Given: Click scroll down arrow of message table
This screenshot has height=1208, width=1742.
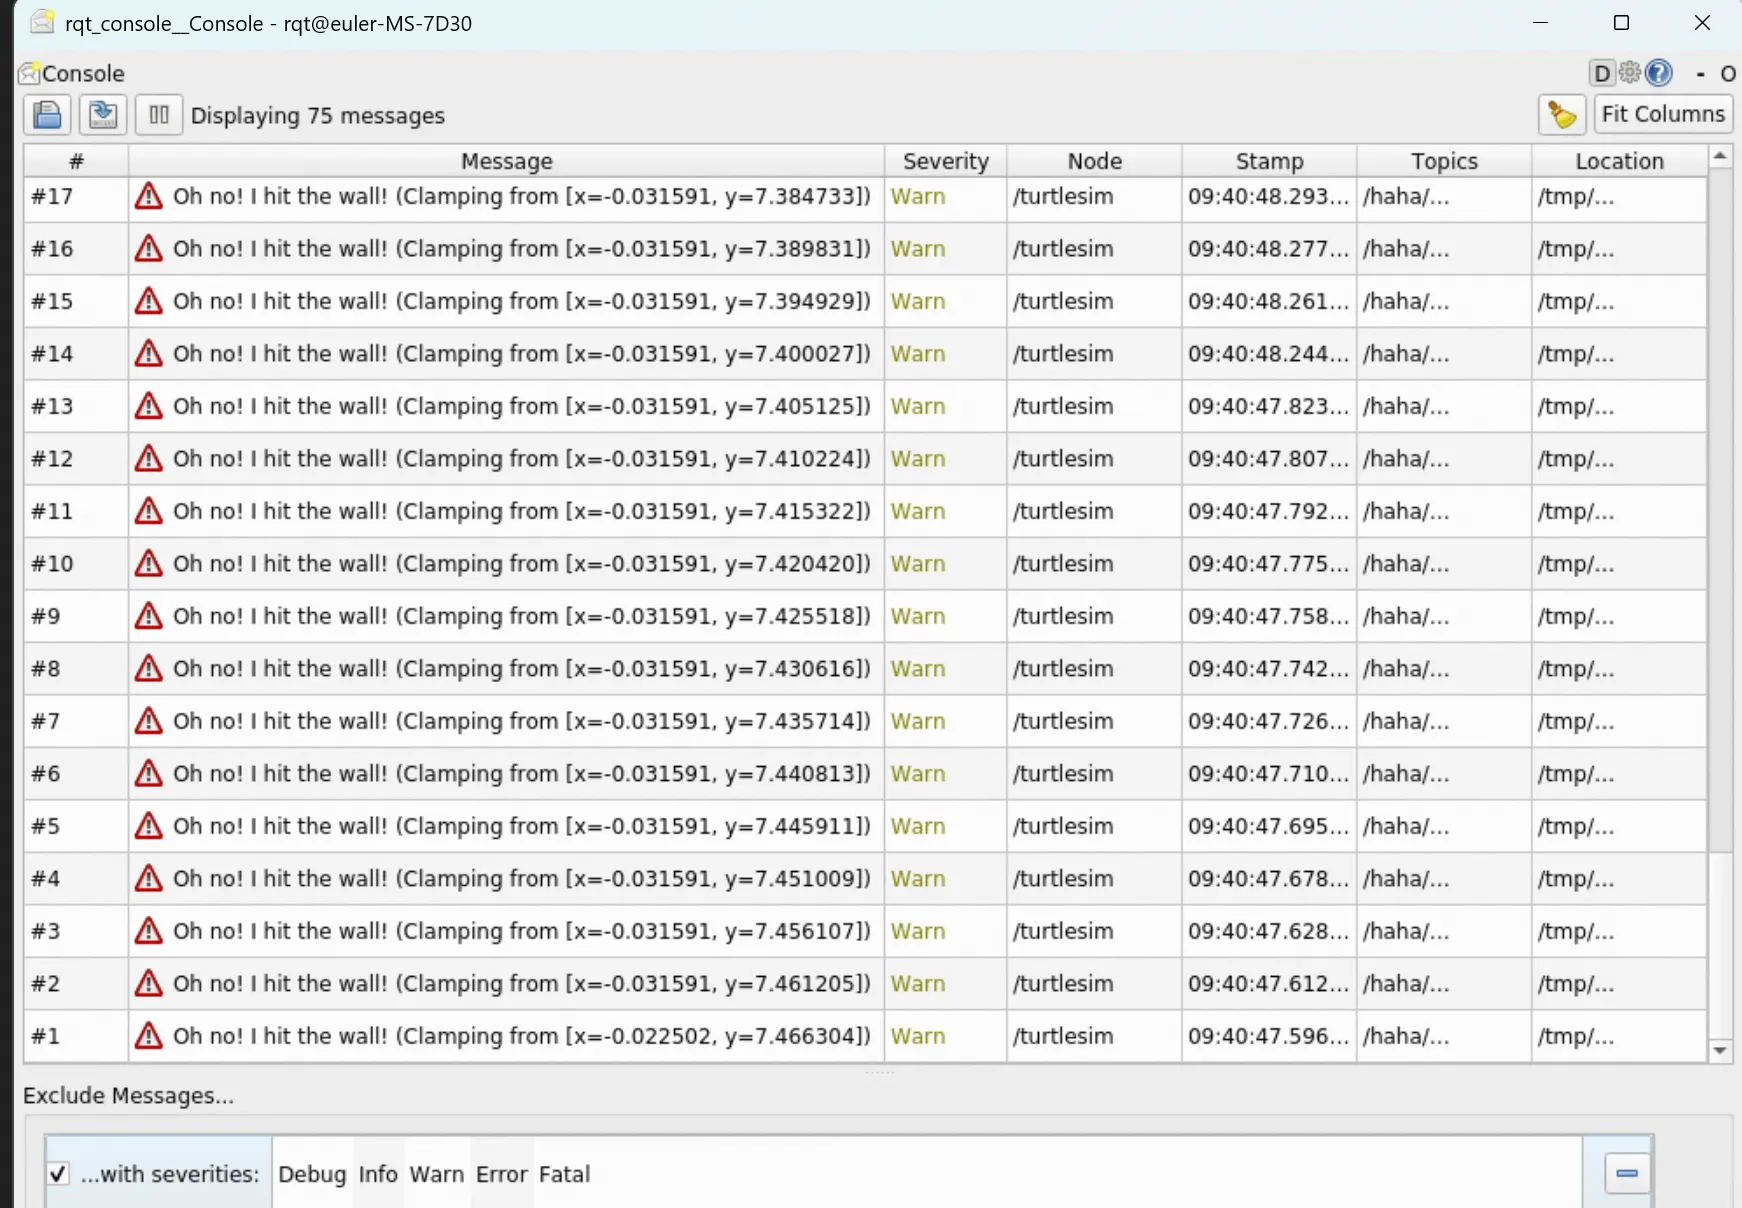Looking at the screenshot, I should (1720, 1050).
